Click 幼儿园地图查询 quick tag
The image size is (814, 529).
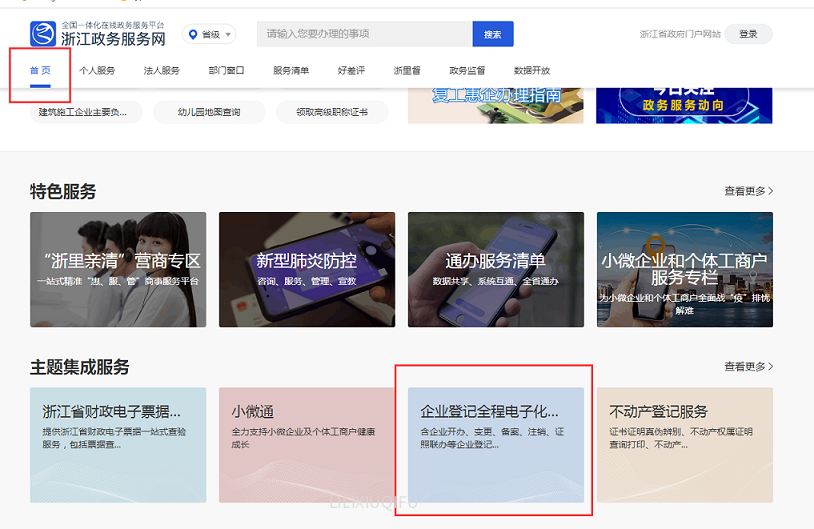coord(209,112)
